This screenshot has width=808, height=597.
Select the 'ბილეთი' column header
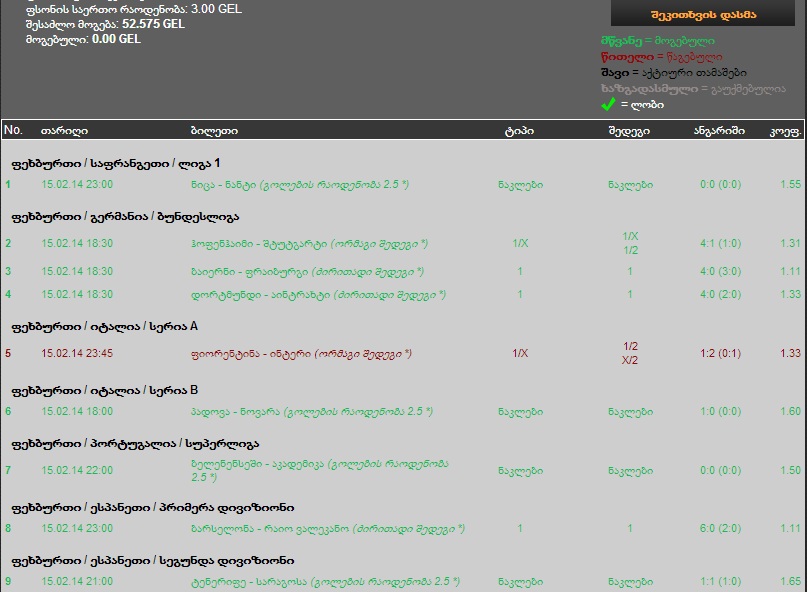pos(214,131)
